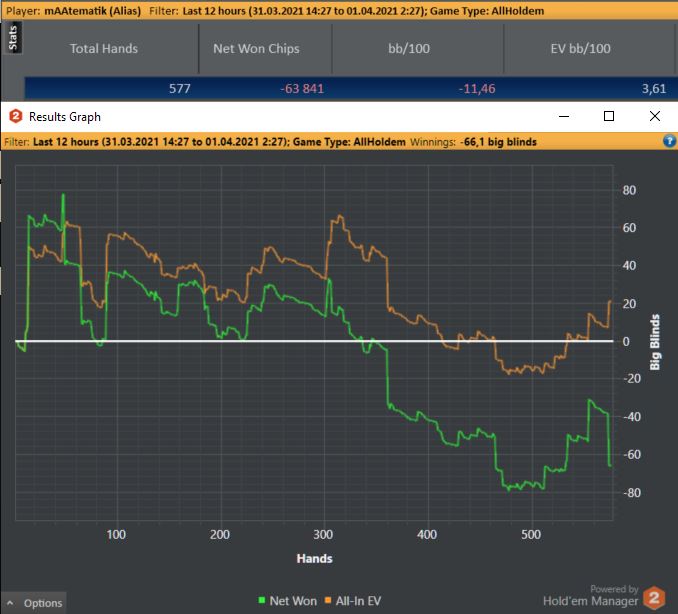
Task: Click the EV bb/100 column header
Action: [x=580, y=48]
